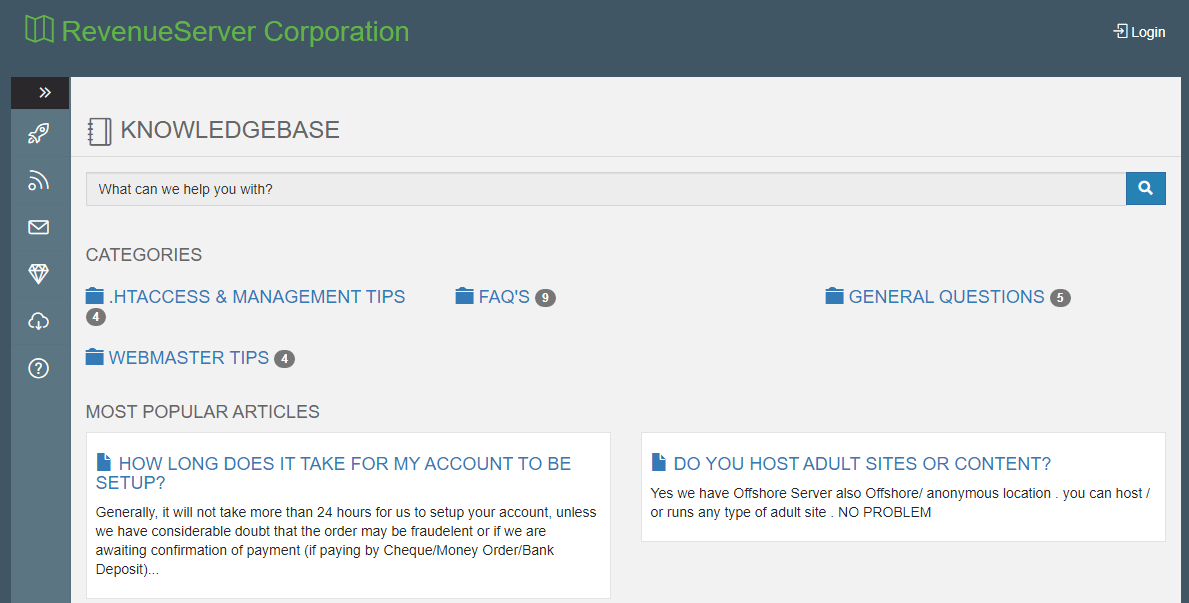Screen dimensions: 1189x603
Task: Click the 'Generally, it will not take' excerpt
Action: point(346,541)
